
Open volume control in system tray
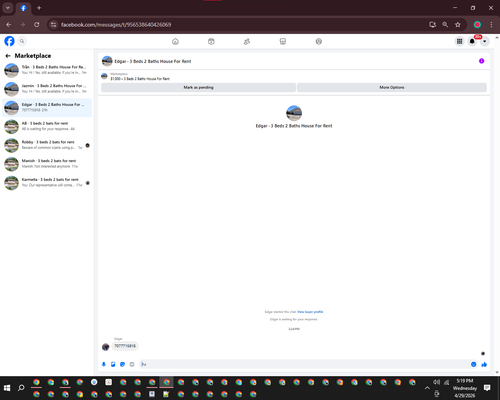[x=436, y=382]
